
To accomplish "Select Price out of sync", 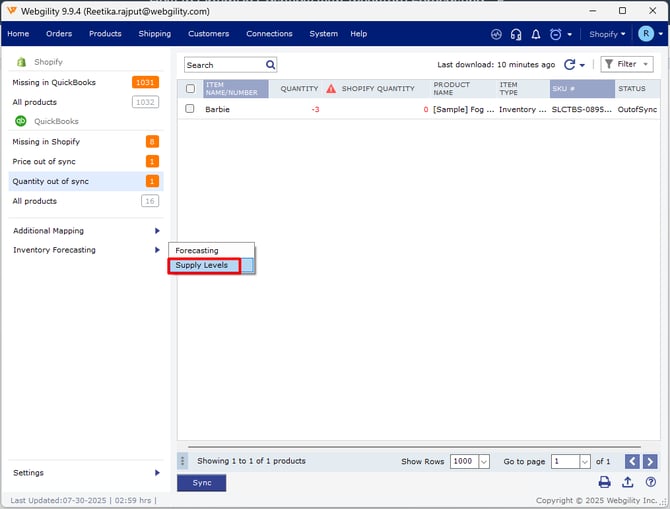I will click(x=44, y=162).
